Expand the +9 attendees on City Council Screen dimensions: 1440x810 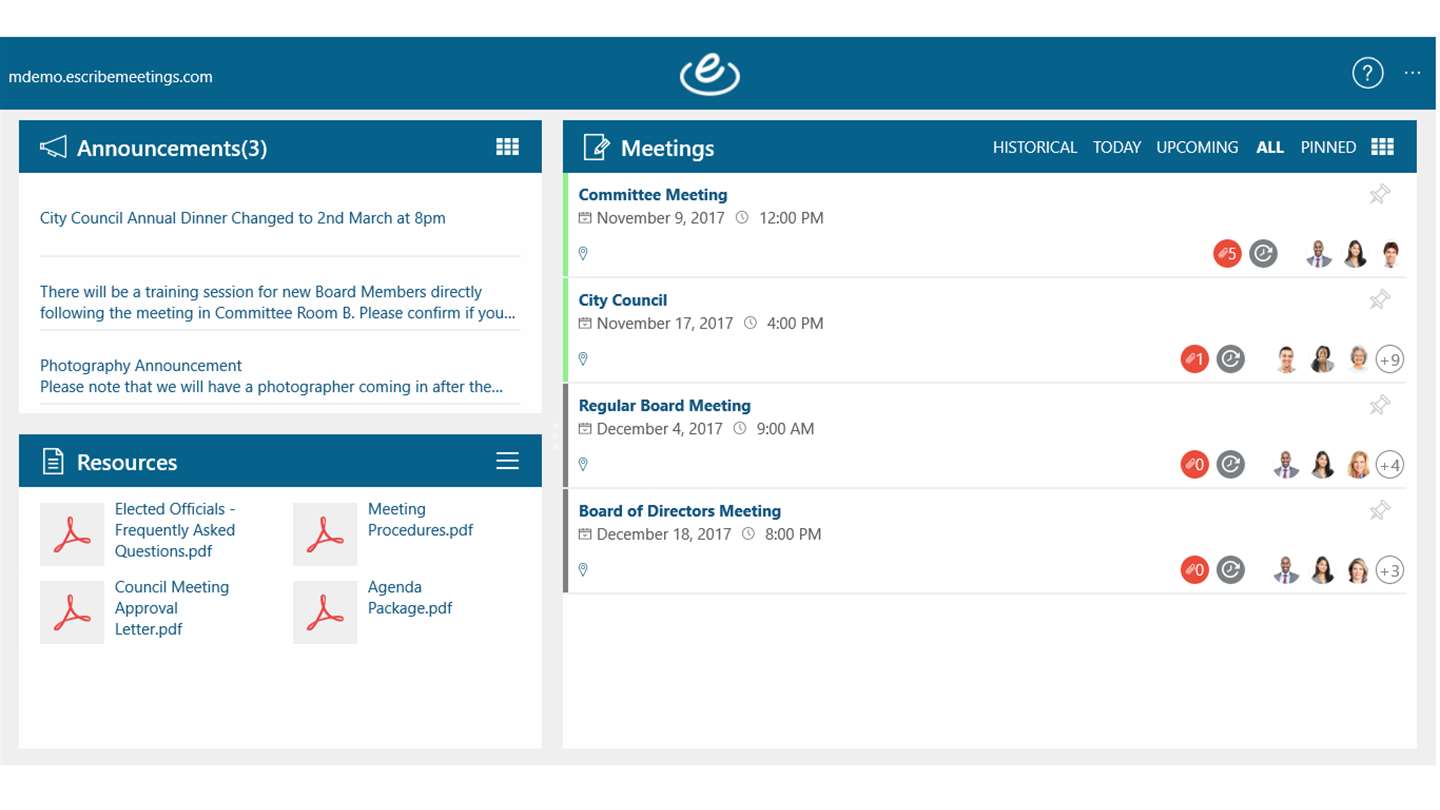click(x=1390, y=359)
